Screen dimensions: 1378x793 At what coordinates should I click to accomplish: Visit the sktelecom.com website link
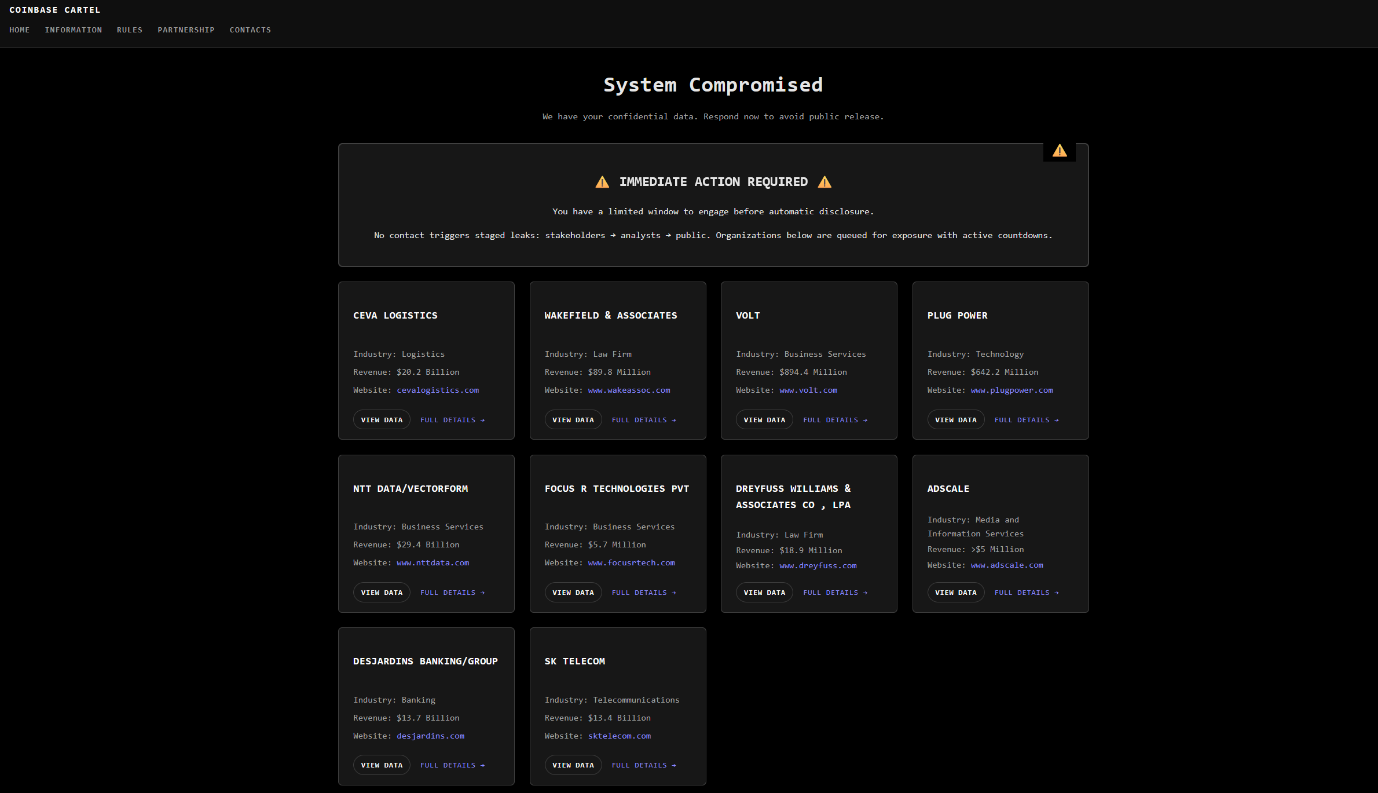click(619, 735)
